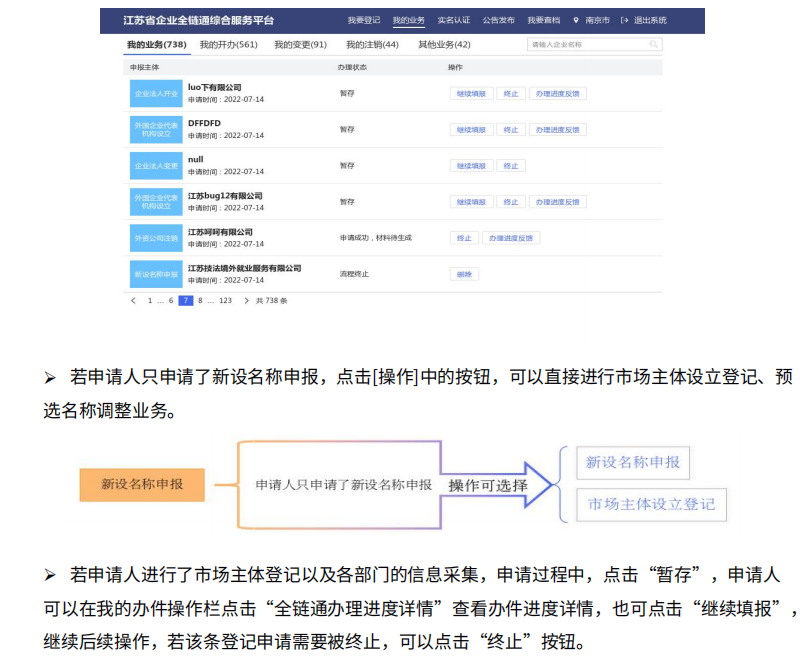Click the 操作可选择 arrow in the diagram

(x=495, y=485)
